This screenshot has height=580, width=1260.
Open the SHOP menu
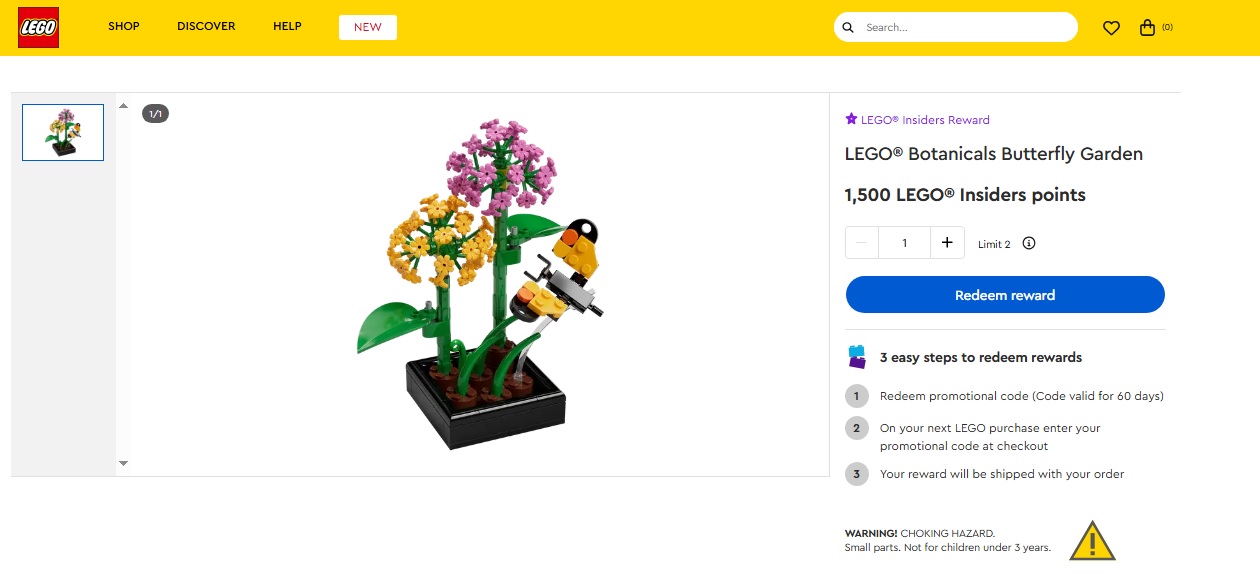click(124, 26)
